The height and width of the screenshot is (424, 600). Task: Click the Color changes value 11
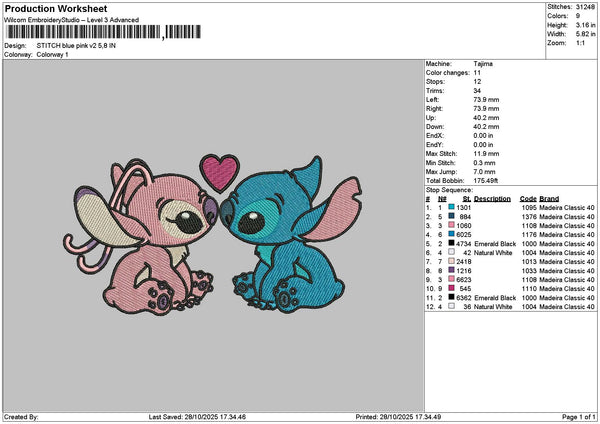(477, 73)
